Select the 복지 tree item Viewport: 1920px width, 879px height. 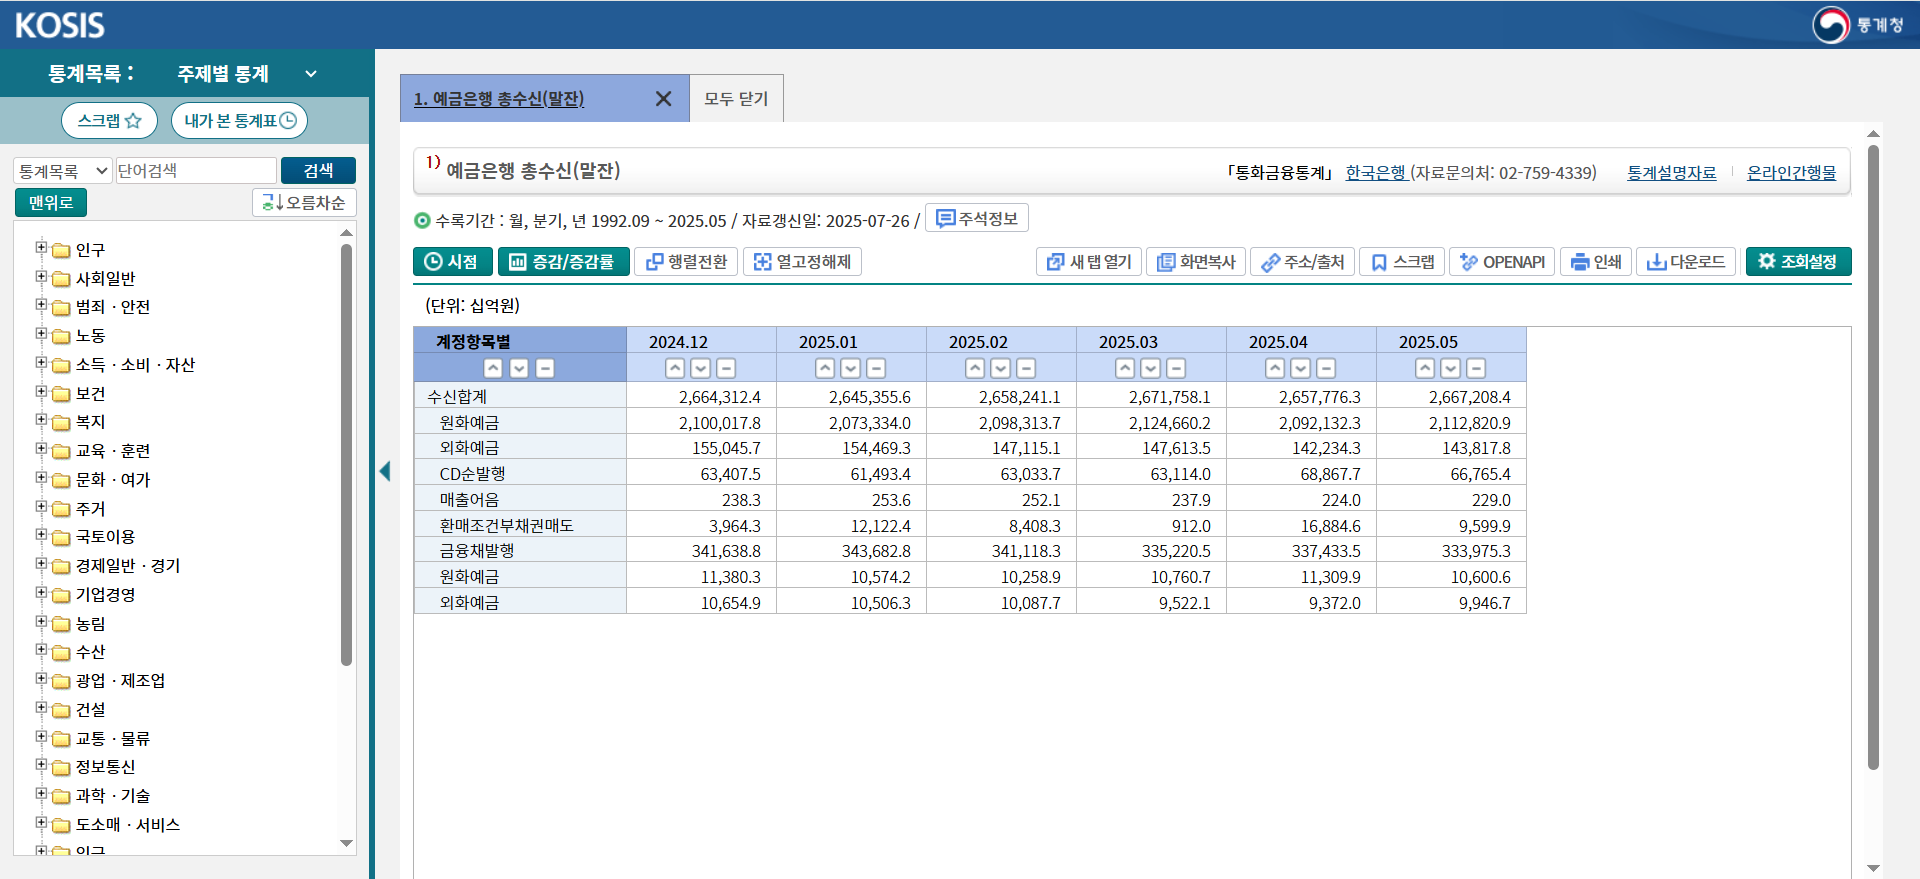pos(90,422)
